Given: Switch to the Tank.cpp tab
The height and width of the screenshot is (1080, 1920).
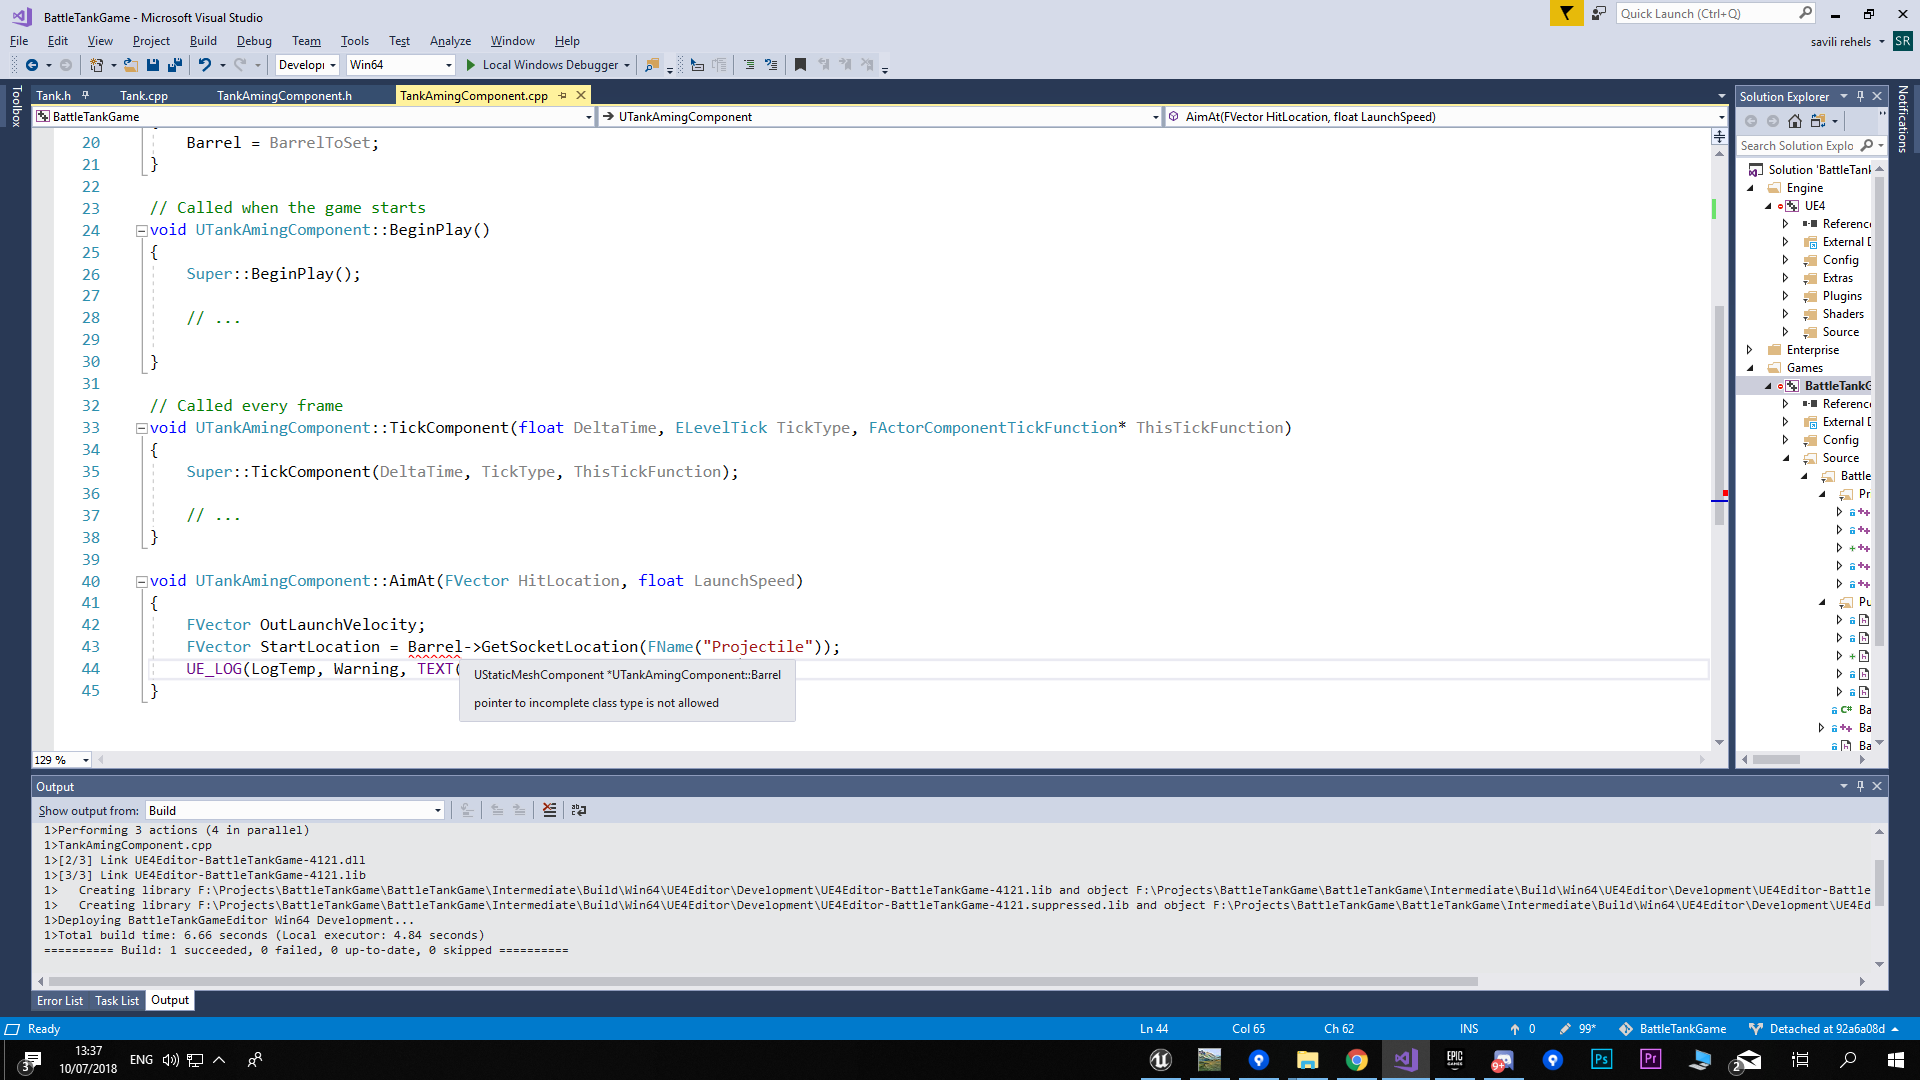Looking at the screenshot, I should pyautogui.click(x=143, y=95).
